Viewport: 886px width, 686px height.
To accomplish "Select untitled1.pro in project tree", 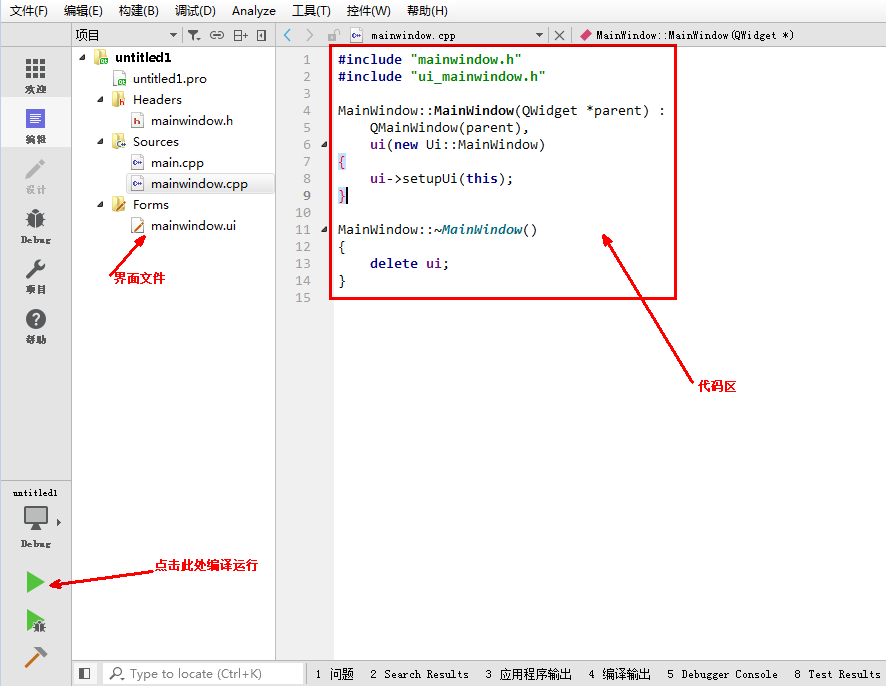I will pyautogui.click(x=170, y=79).
